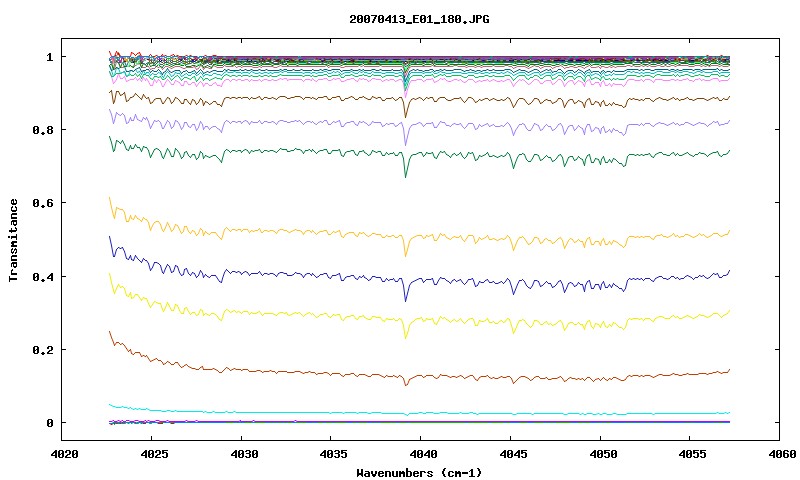The height and width of the screenshot is (480, 800).
Task: Click the y-axis tick label 0.2
Action: click(x=43, y=350)
